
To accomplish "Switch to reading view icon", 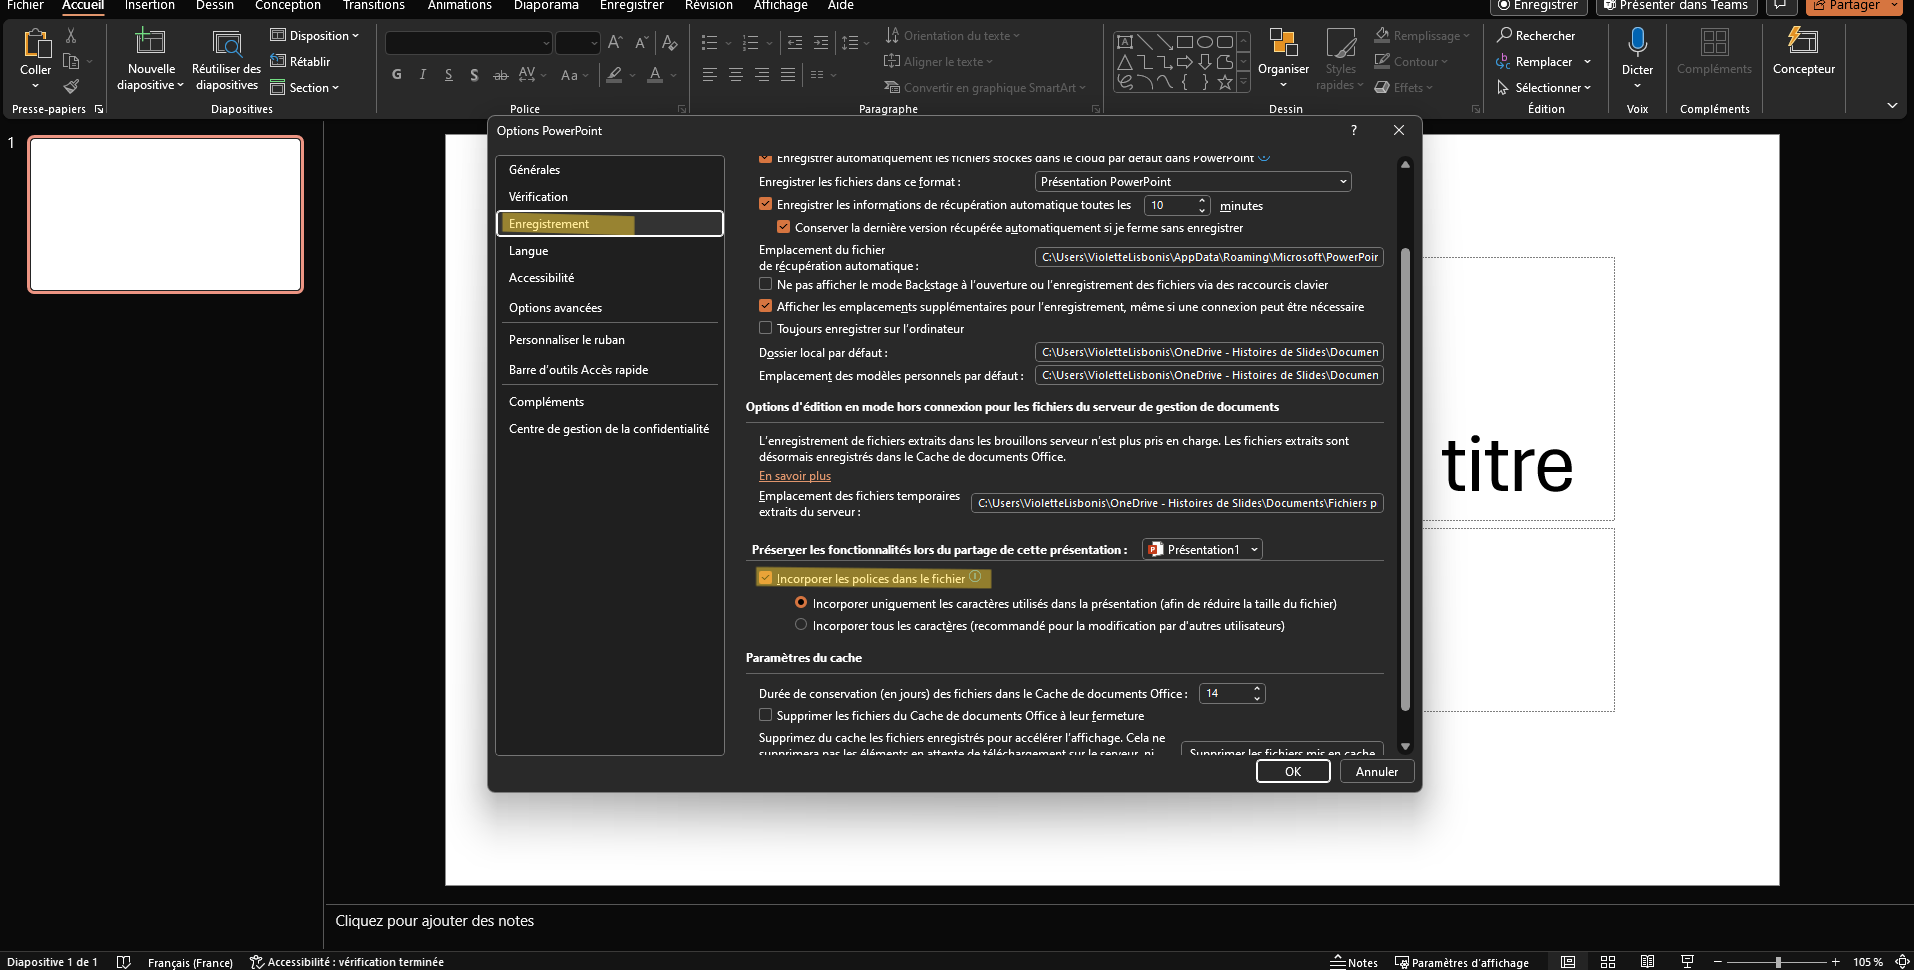I will click(x=1647, y=962).
